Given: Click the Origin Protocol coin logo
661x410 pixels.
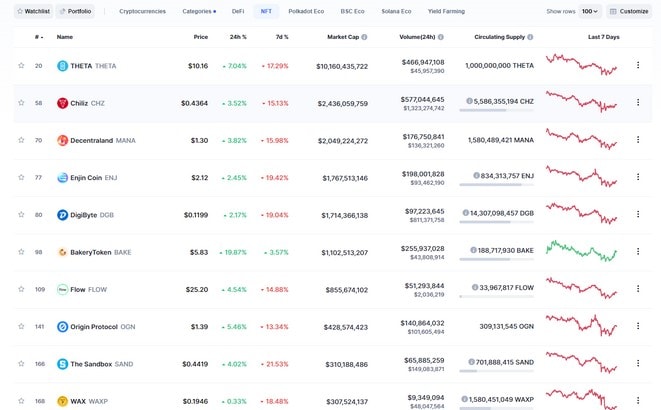Looking at the screenshot, I should pos(62,327).
